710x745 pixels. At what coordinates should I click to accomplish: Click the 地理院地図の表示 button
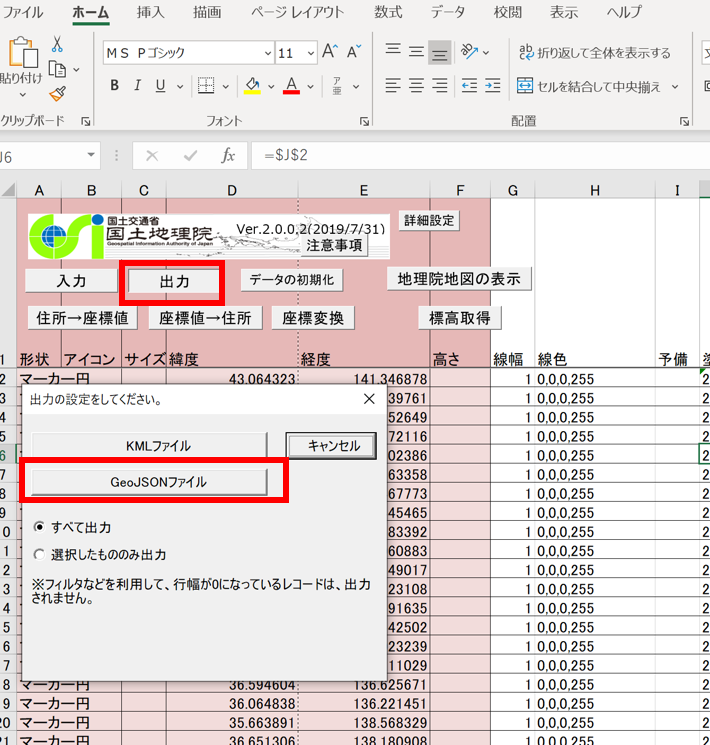459,278
